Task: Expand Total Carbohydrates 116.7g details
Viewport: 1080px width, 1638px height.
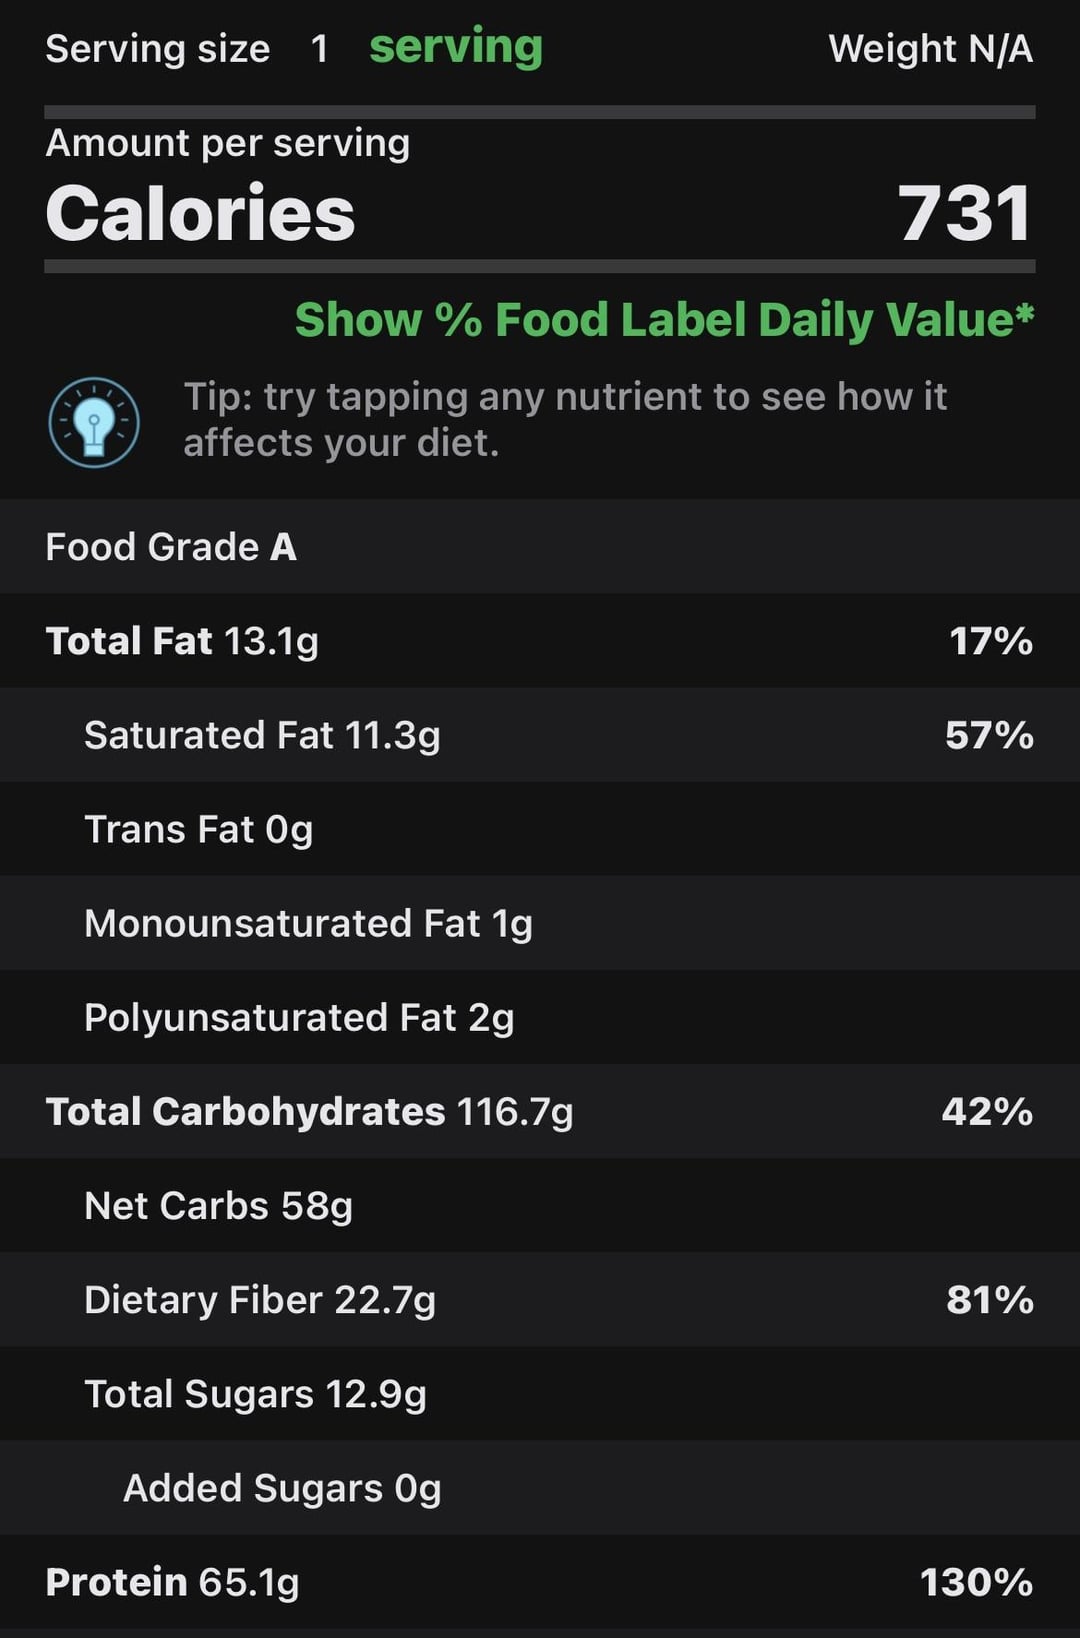Action: 540,1111
